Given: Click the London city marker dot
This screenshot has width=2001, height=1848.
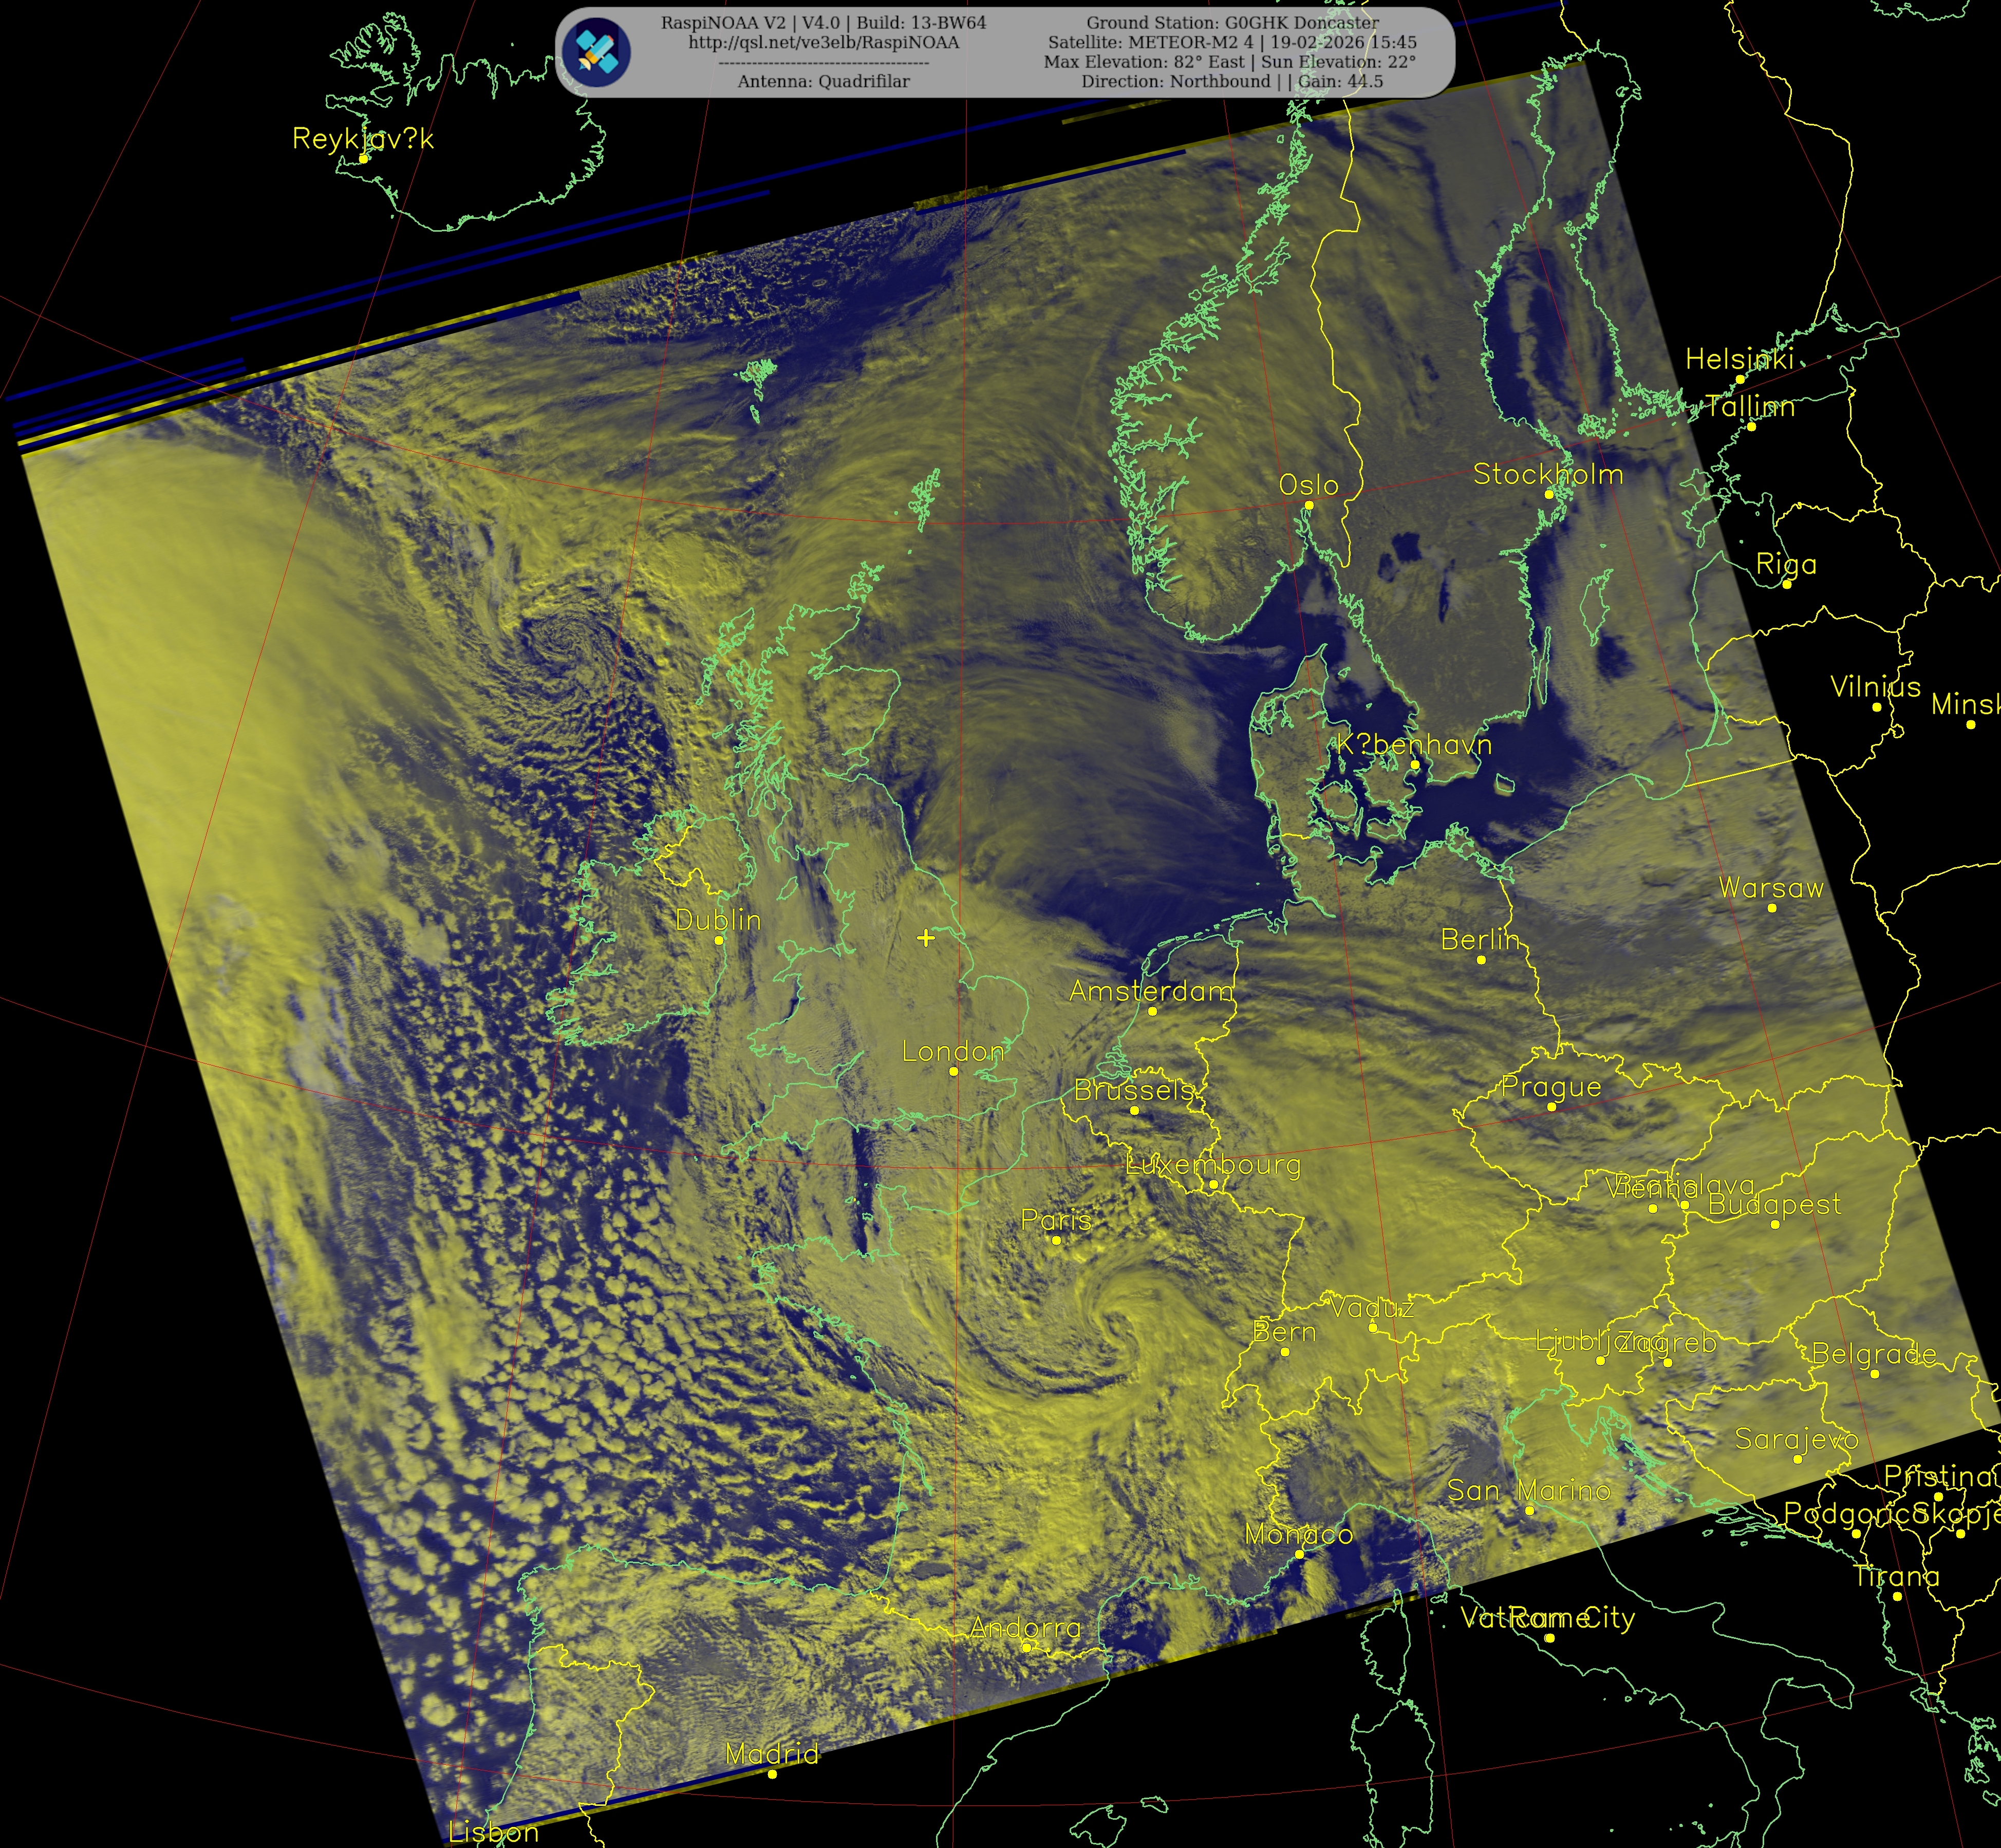Looking at the screenshot, I should click(x=954, y=1071).
